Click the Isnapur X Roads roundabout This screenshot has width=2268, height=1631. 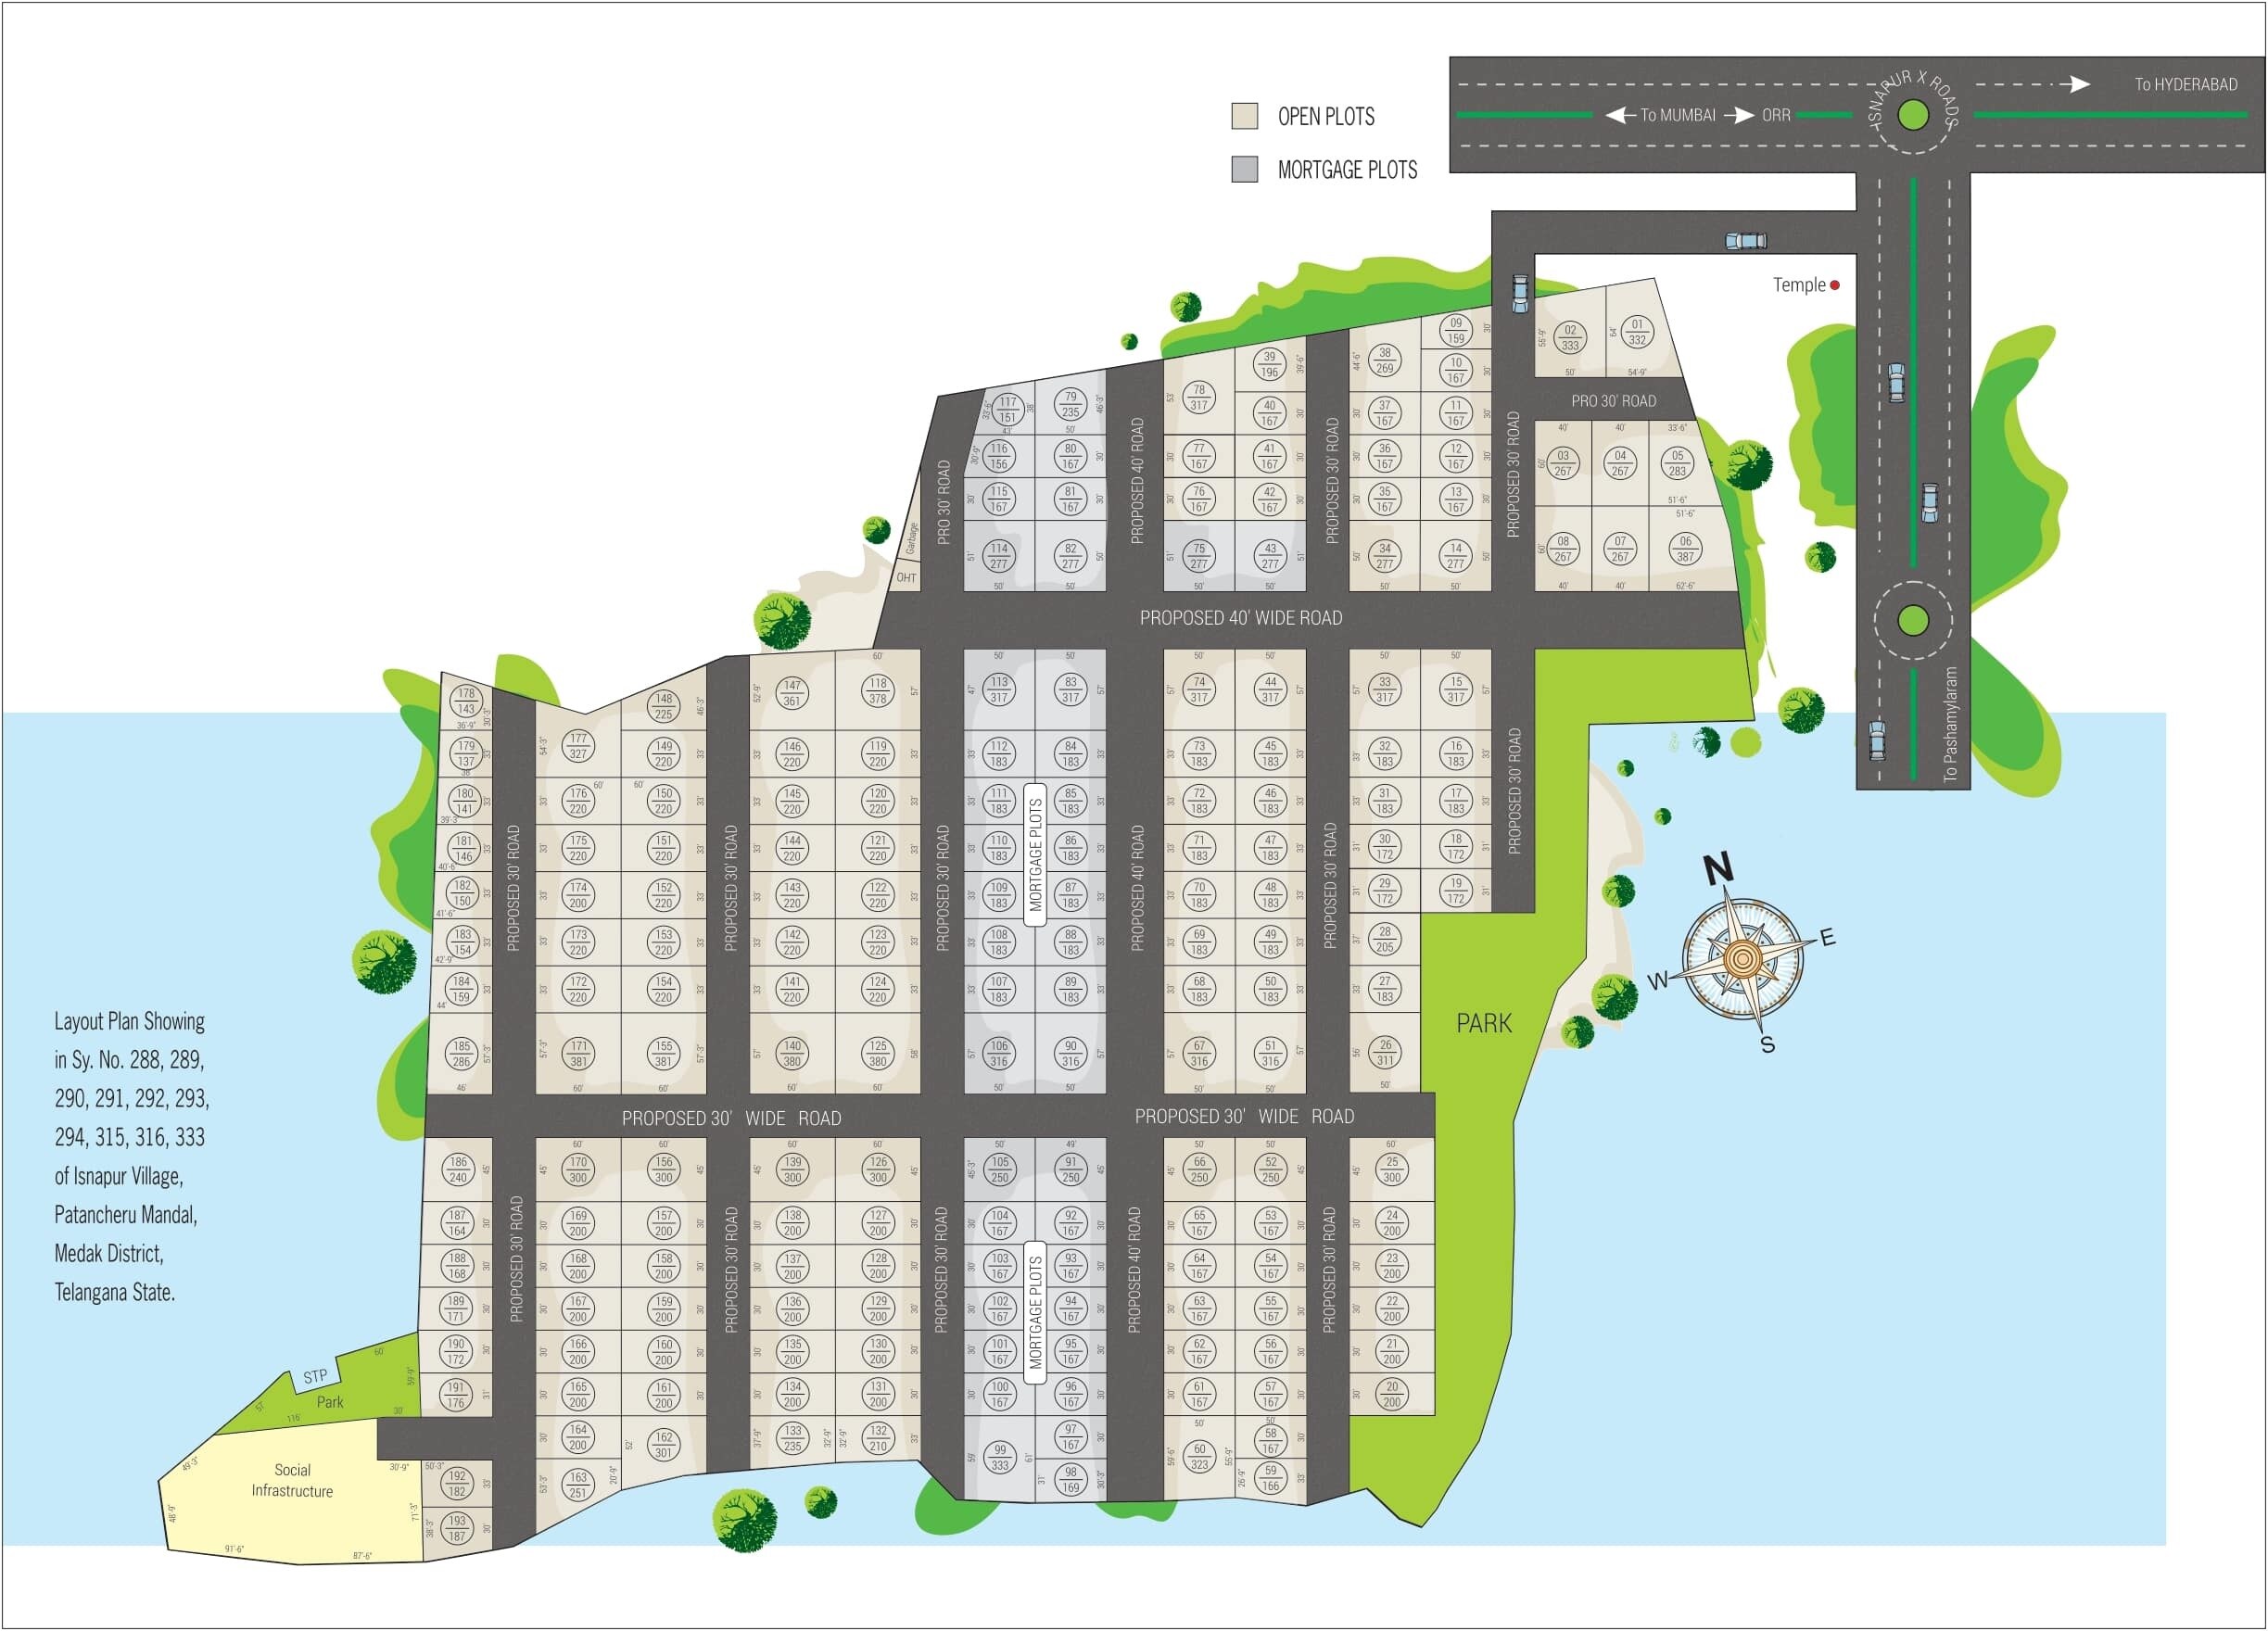click(1912, 115)
